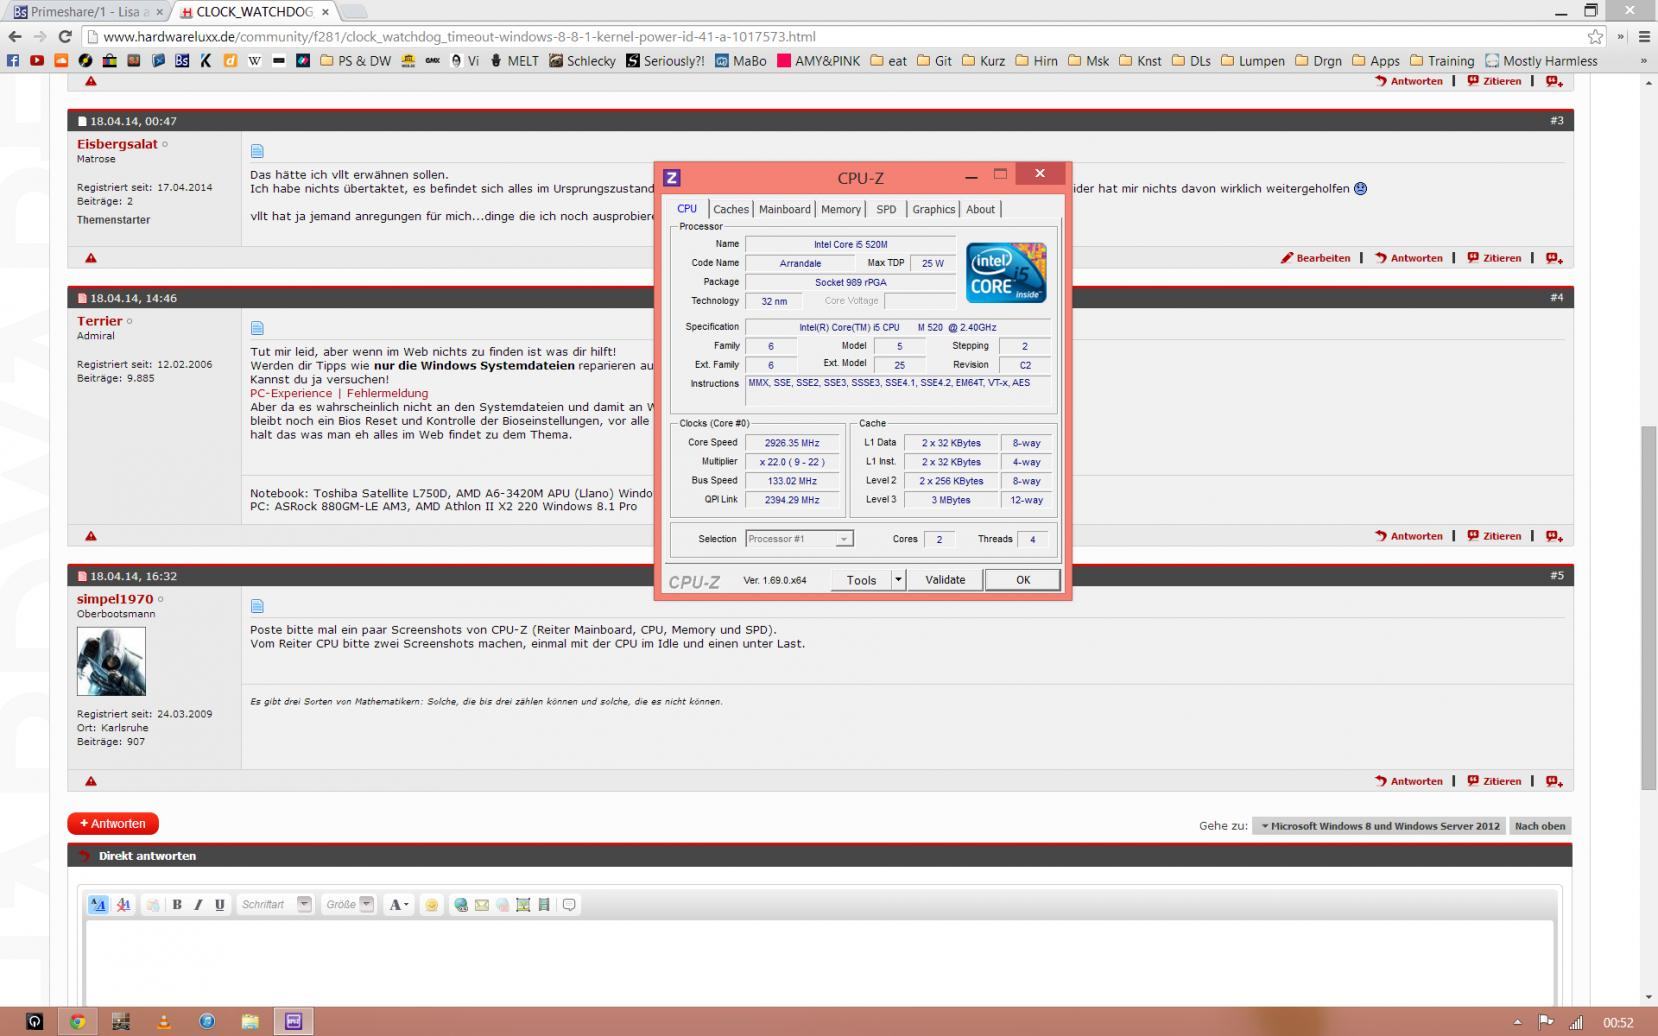Insert video using filmstrip icon

tap(544, 904)
